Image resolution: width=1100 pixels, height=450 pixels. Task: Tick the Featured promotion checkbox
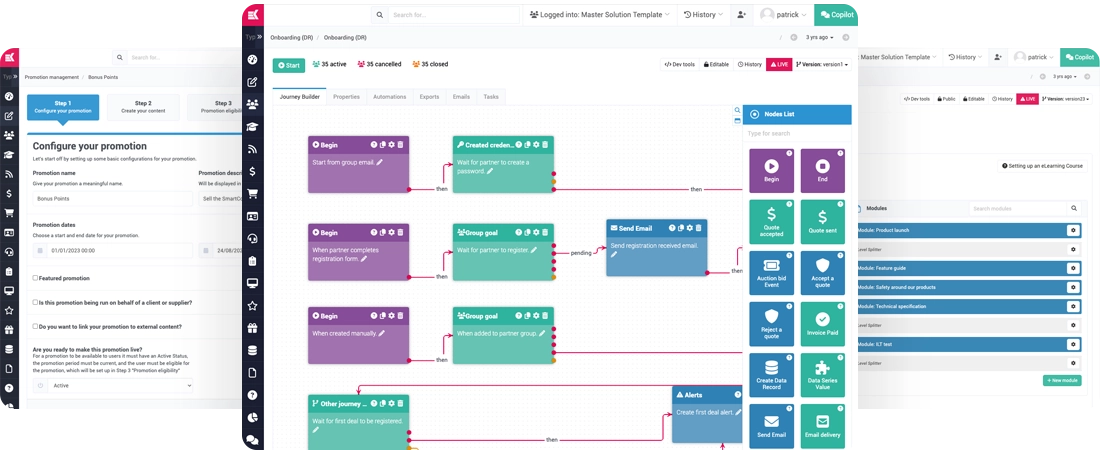(36, 278)
